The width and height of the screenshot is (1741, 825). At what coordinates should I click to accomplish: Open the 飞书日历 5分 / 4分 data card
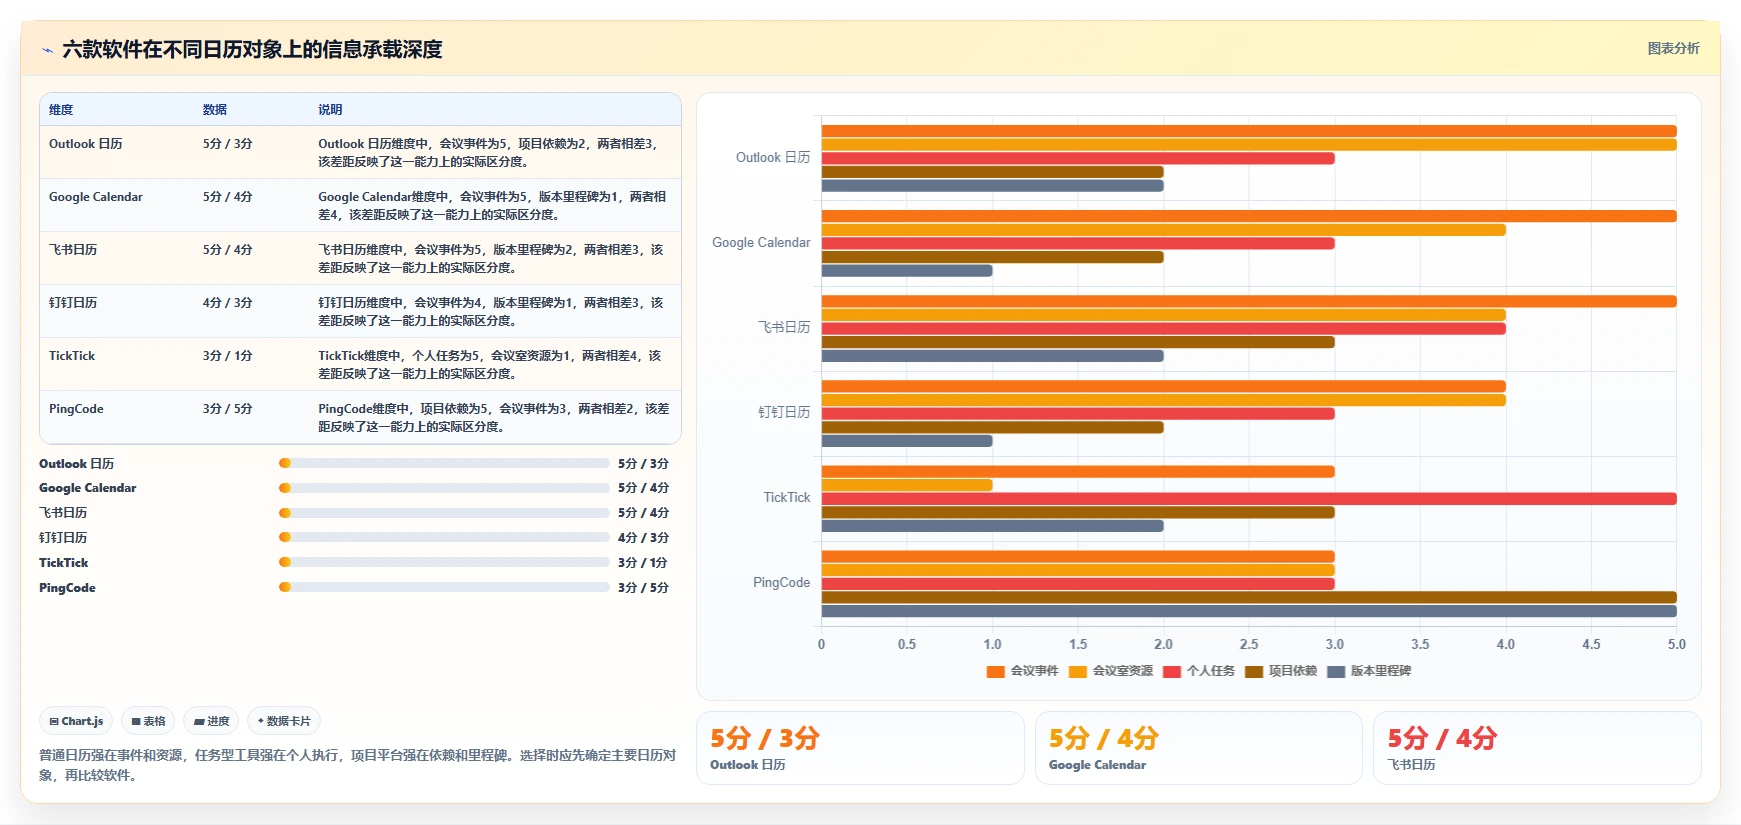[x=1537, y=748]
